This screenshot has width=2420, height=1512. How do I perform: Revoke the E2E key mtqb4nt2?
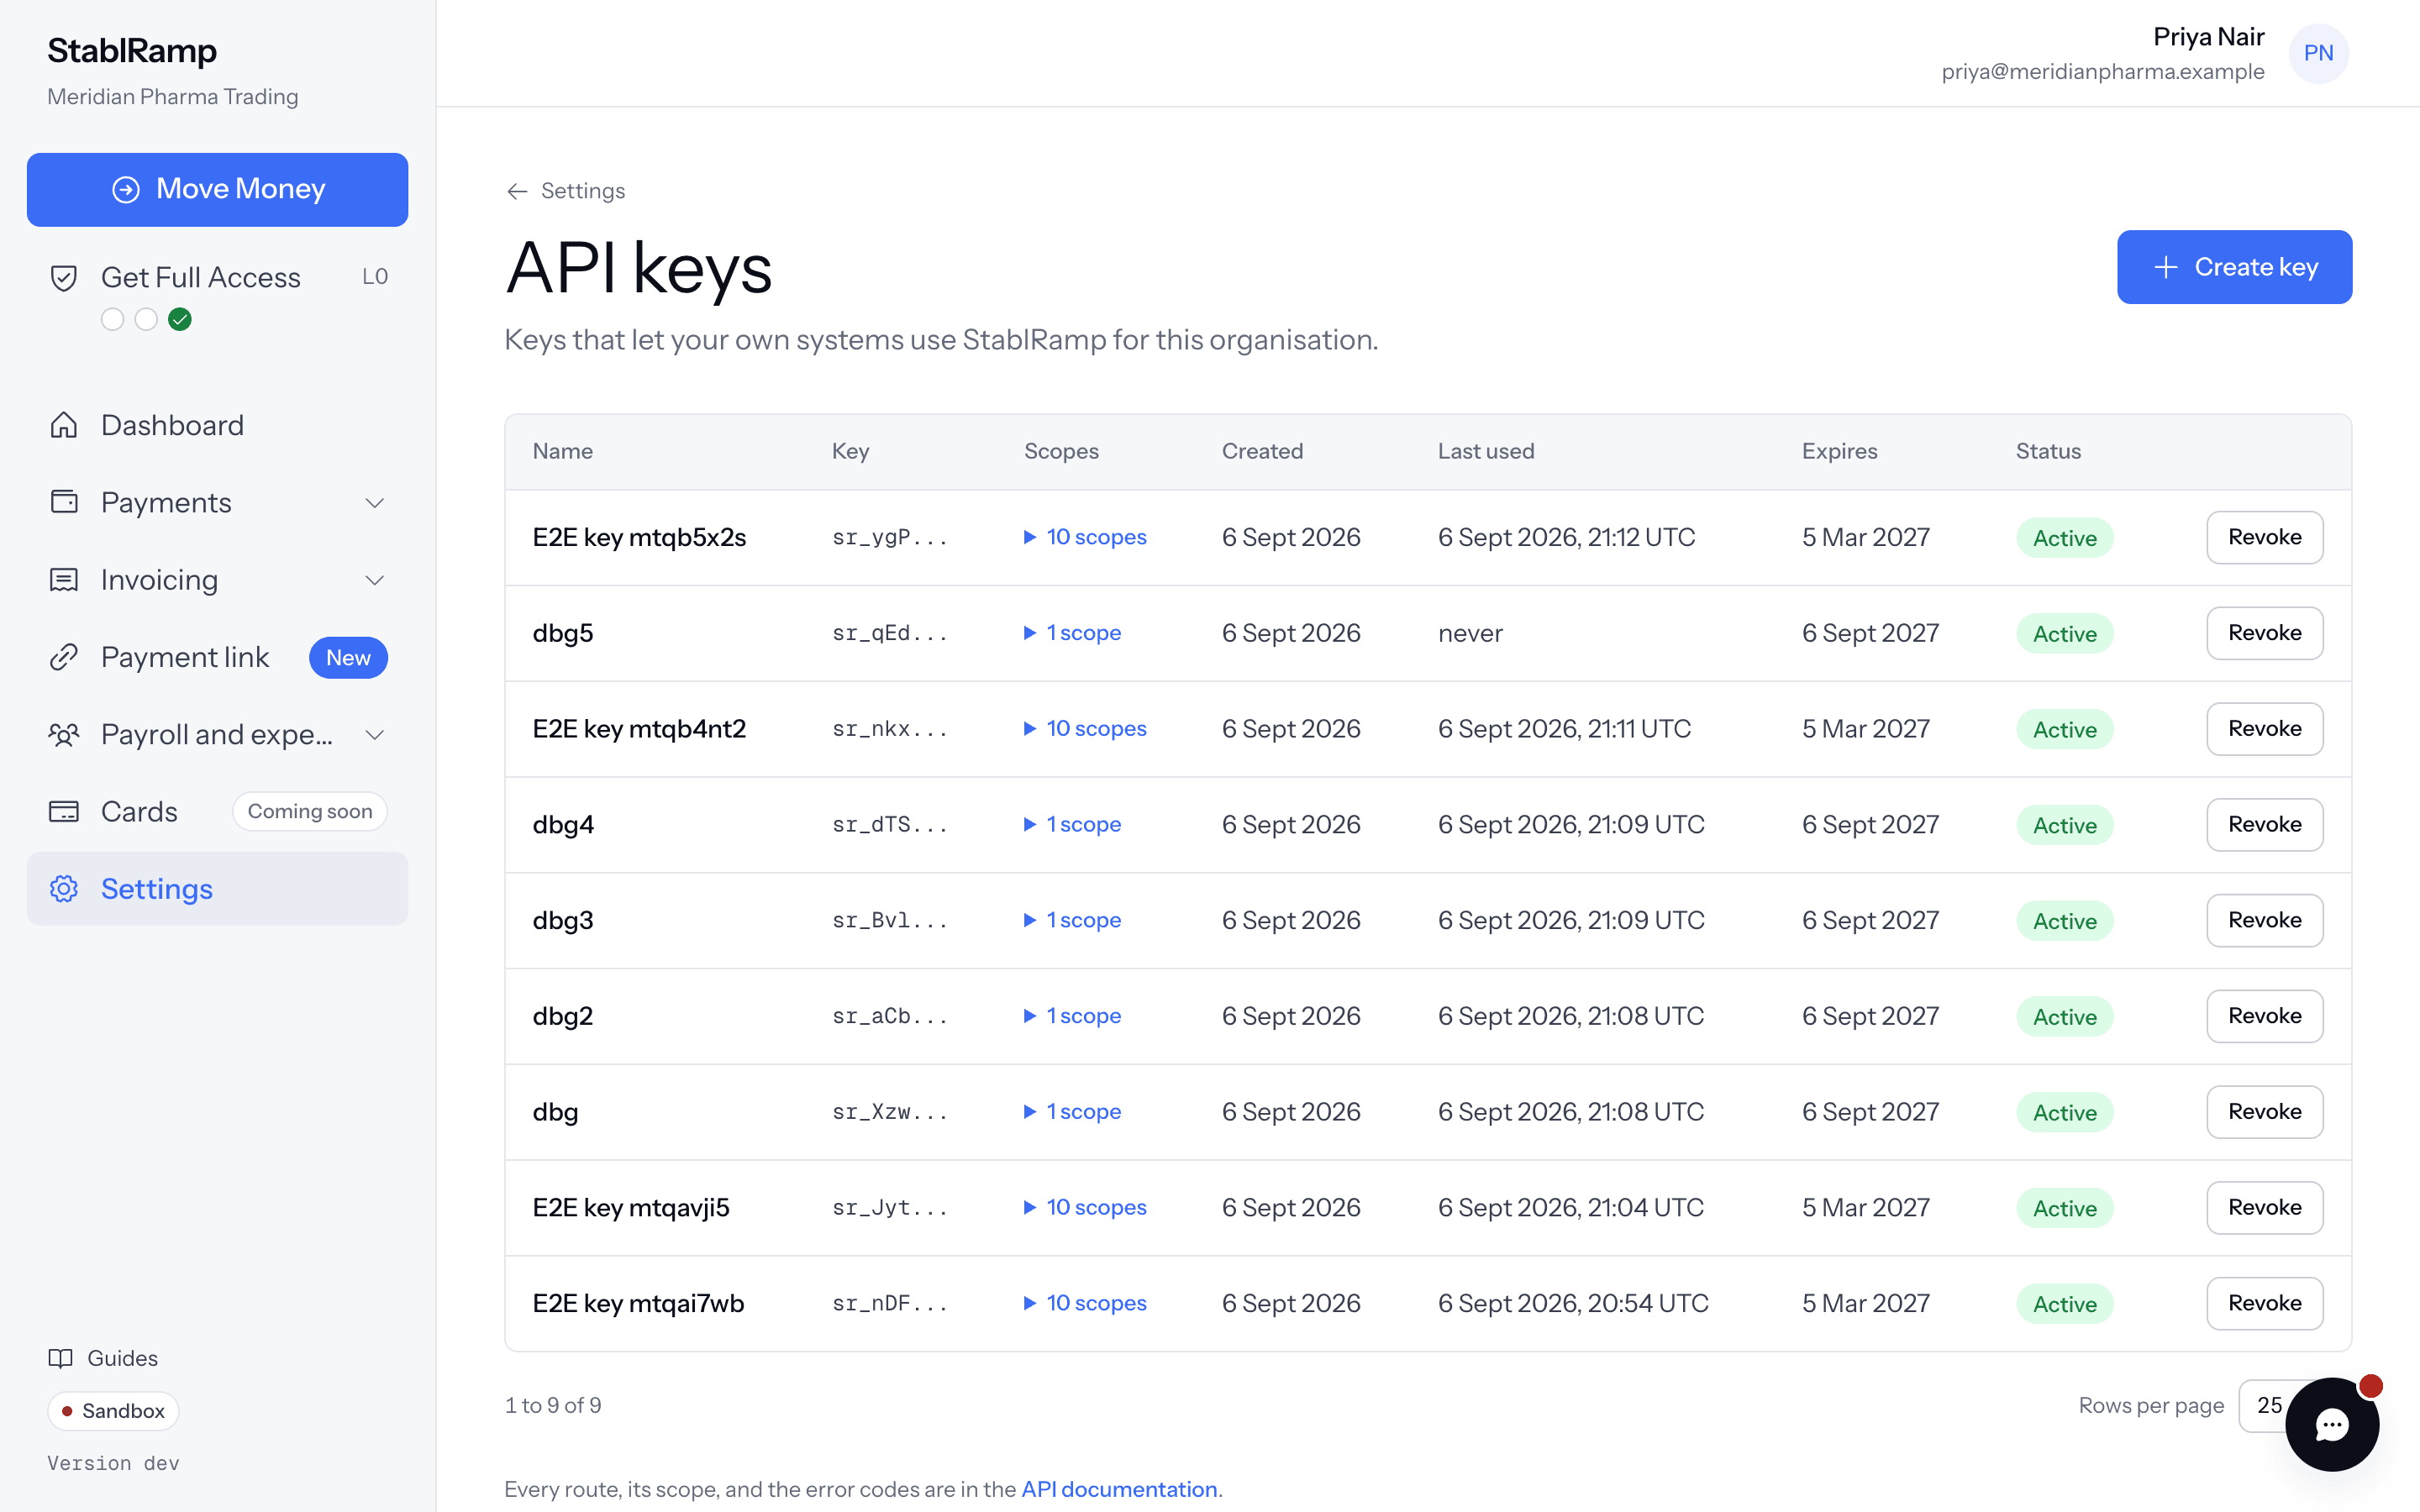coord(2264,729)
